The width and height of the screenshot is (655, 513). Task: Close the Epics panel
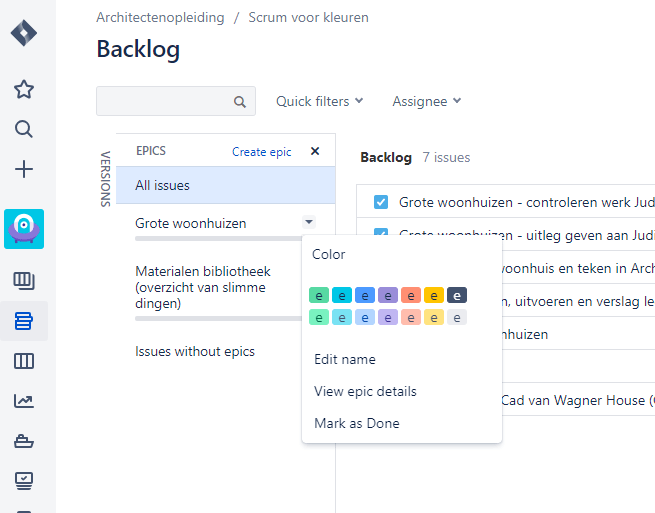click(x=315, y=151)
